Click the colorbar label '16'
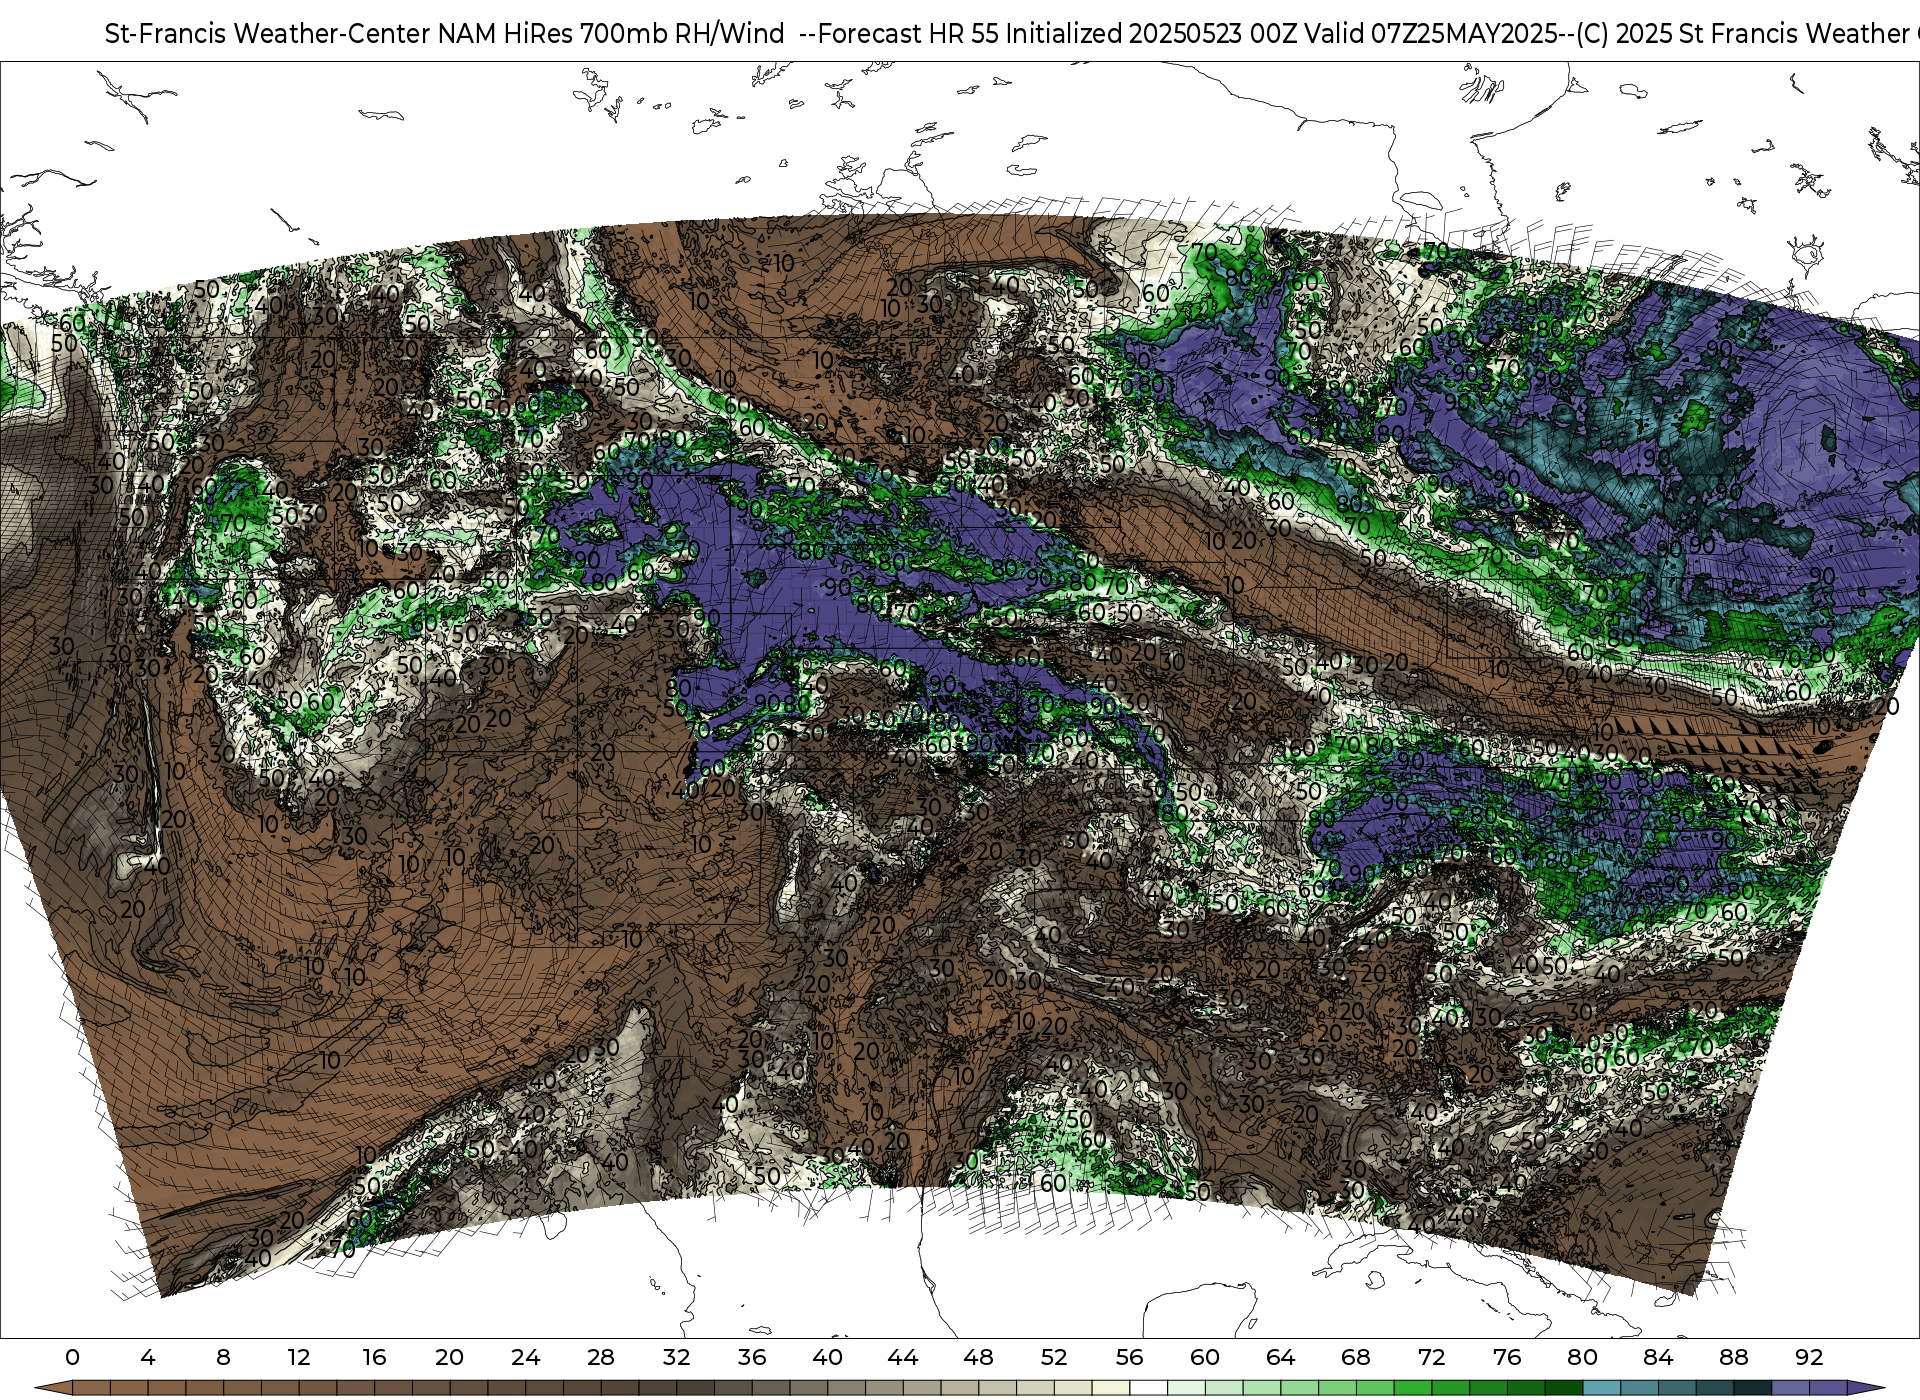The image size is (1920, 1400). (374, 1357)
